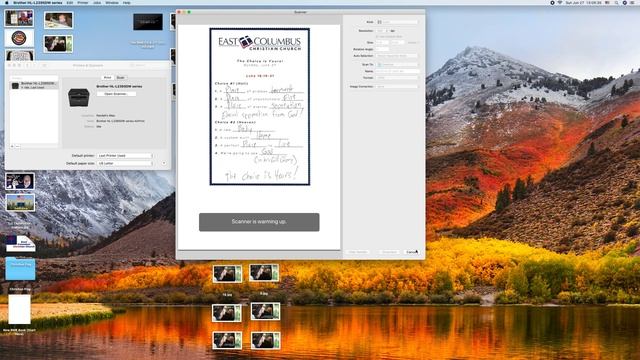Viewport: 640px width, 360px height.
Task: Open the Default printer dropdown
Action: click(x=124, y=156)
